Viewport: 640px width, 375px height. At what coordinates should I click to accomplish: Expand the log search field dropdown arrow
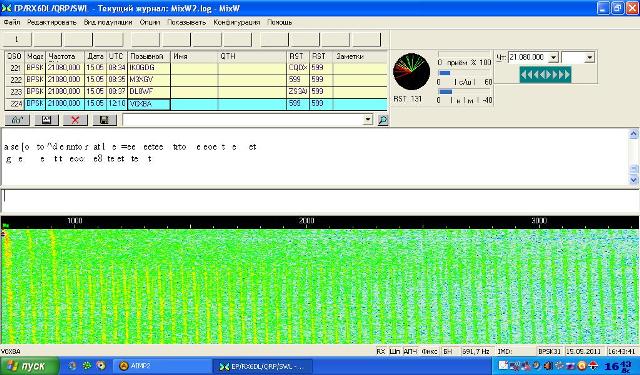(368, 120)
